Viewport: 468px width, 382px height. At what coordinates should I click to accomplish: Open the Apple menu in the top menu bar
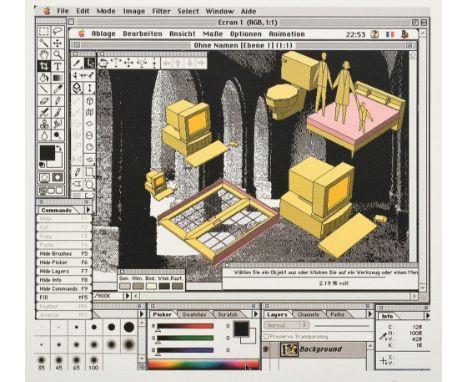[47, 11]
